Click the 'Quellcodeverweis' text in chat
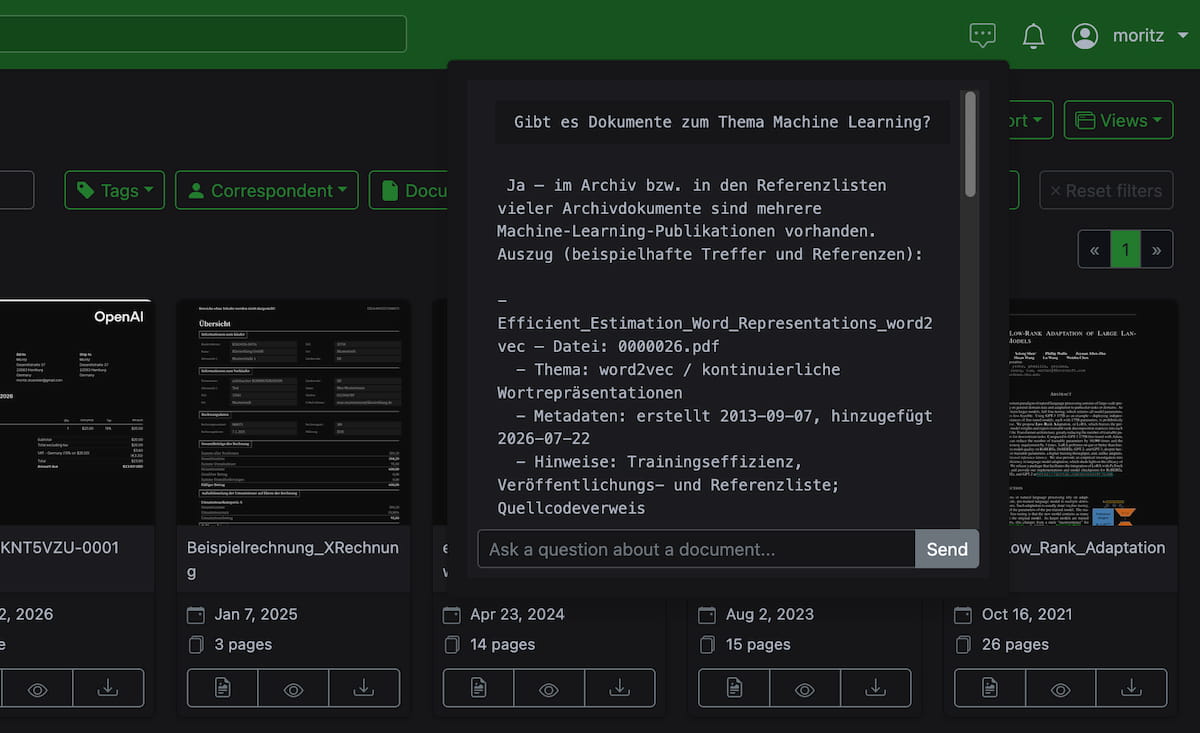 click(571, 508)
